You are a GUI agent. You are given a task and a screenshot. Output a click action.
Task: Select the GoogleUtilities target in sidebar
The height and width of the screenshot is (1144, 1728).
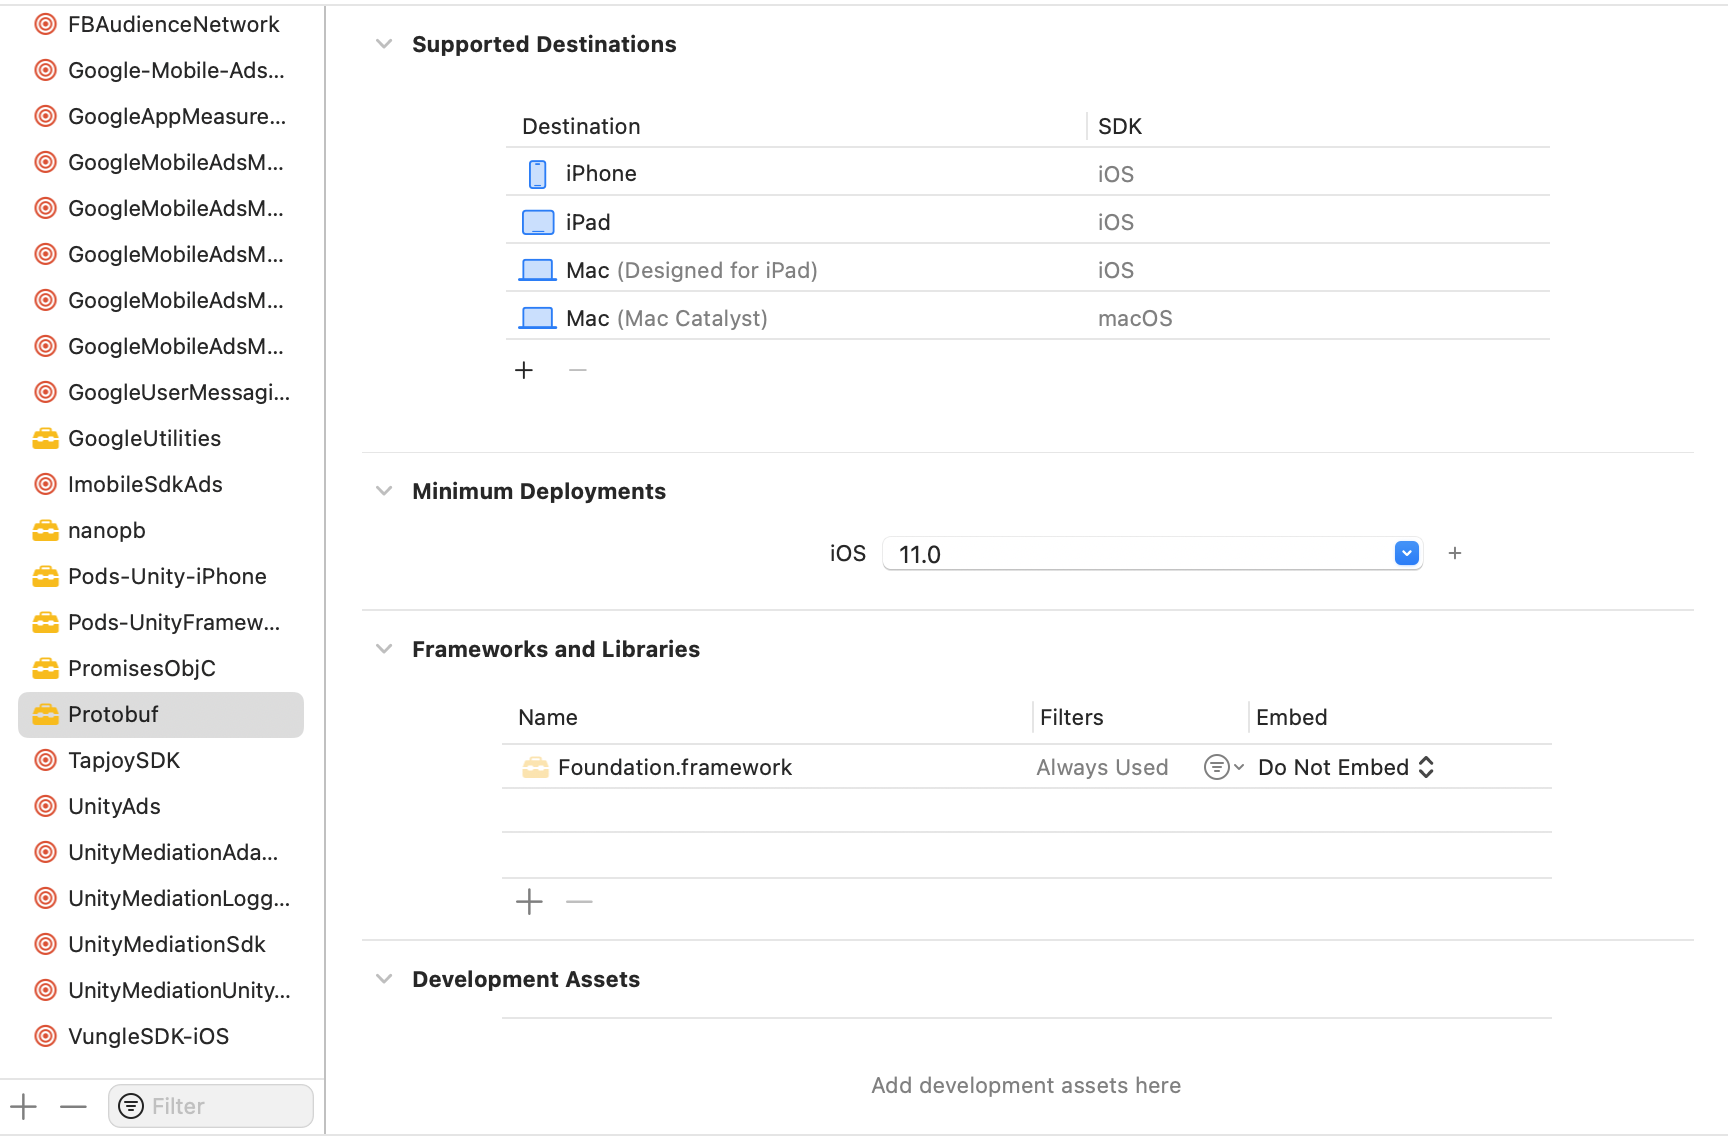click(x=144, y=438)
